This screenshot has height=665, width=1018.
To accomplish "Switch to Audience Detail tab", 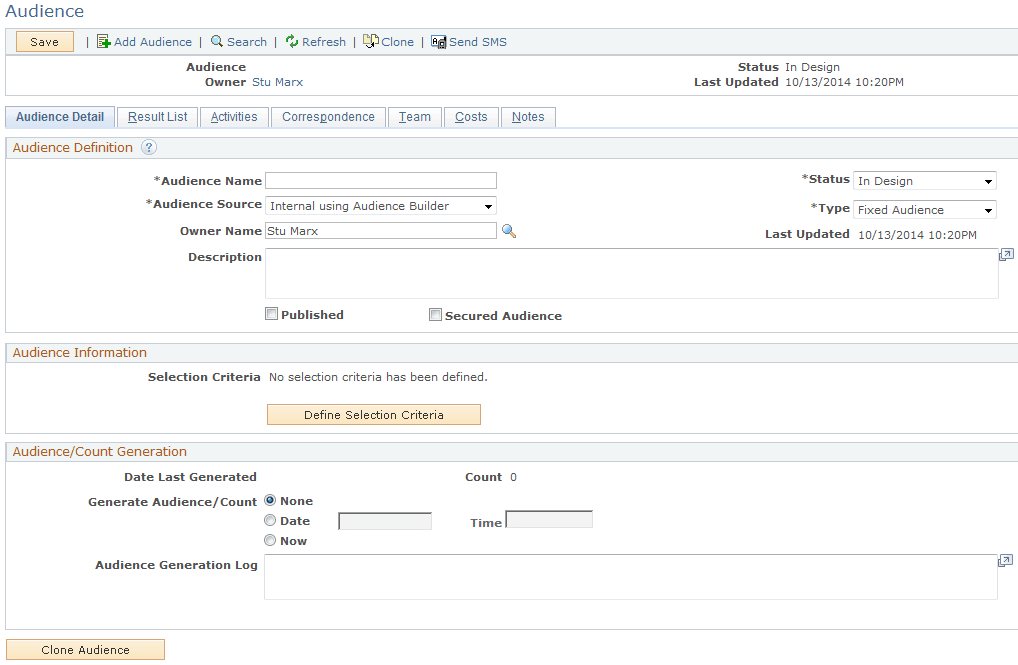I will tap(60, 117).
